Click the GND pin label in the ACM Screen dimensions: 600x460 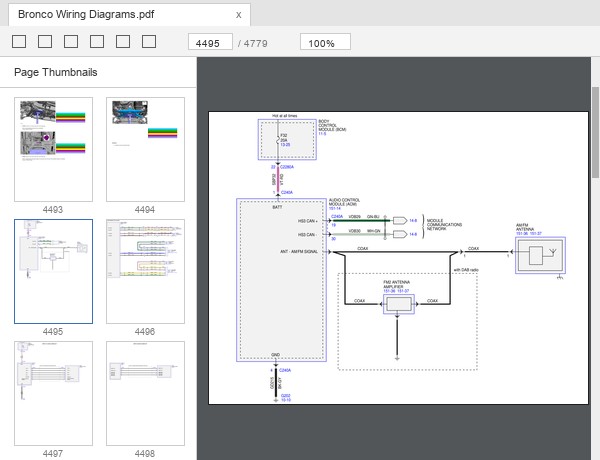coord(276,355)
